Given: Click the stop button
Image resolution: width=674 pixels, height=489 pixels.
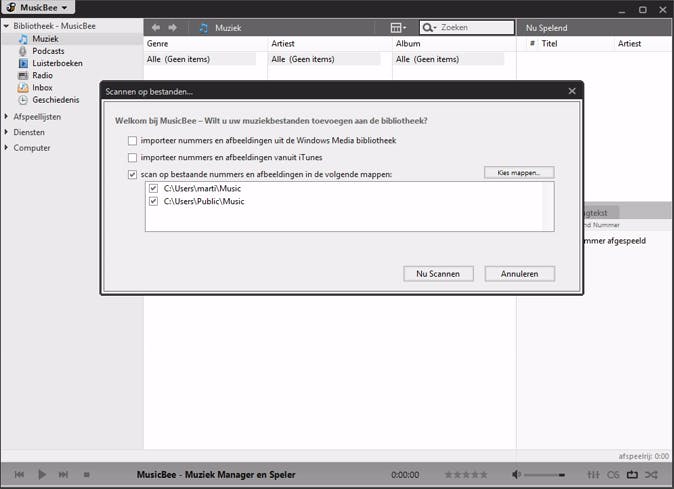Looking at the screenshot, I should [86, 474].
